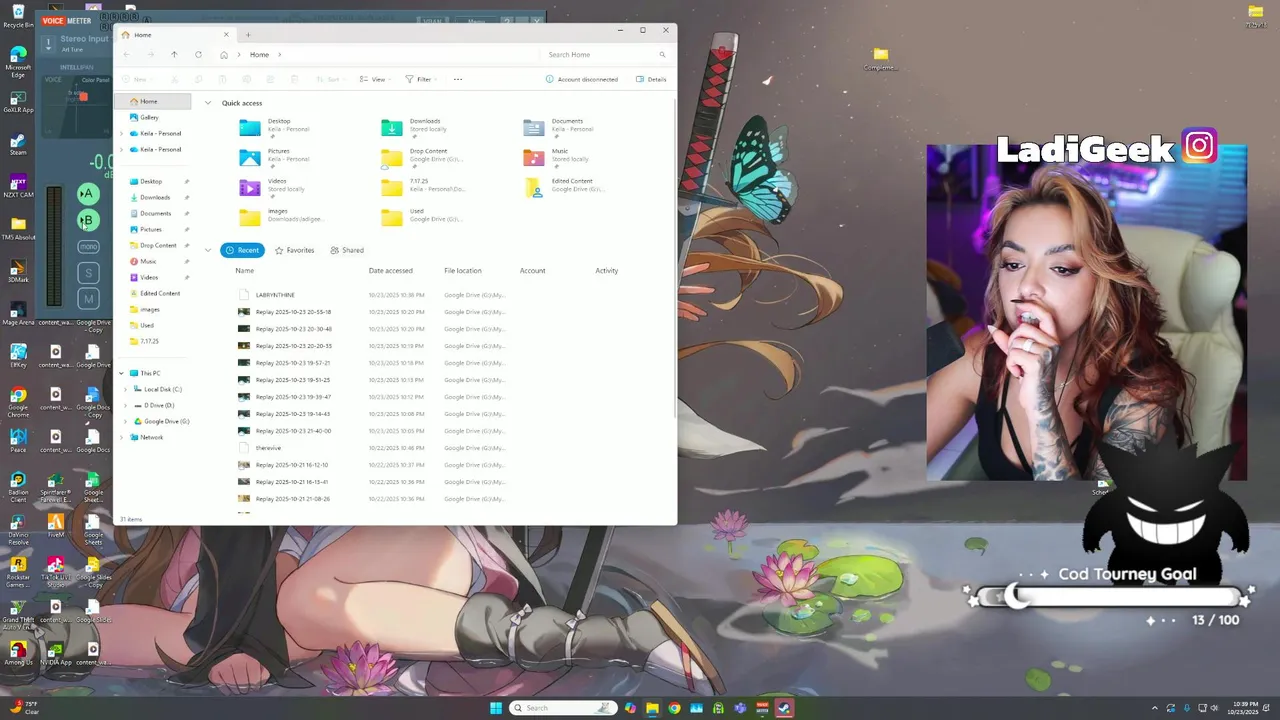Open the Desktop folder in Quick access
This screenshot has width=1280, height=720.
coord(275,127)
